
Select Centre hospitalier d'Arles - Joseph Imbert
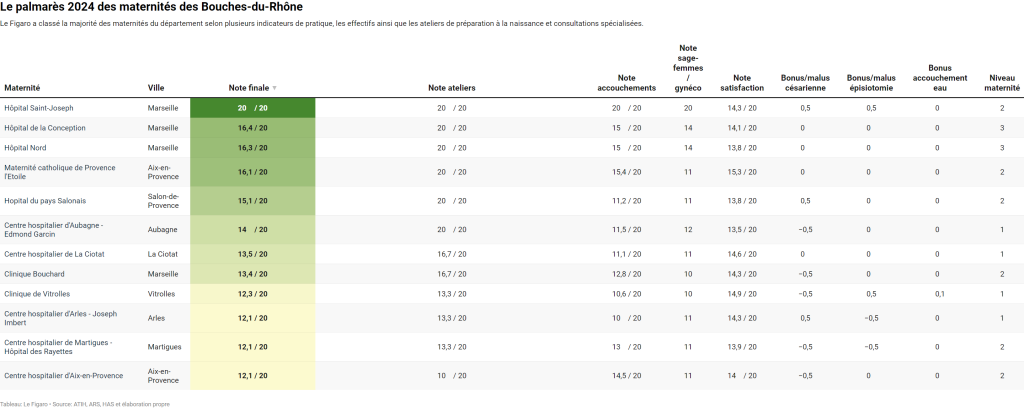(x=61, y=318)
